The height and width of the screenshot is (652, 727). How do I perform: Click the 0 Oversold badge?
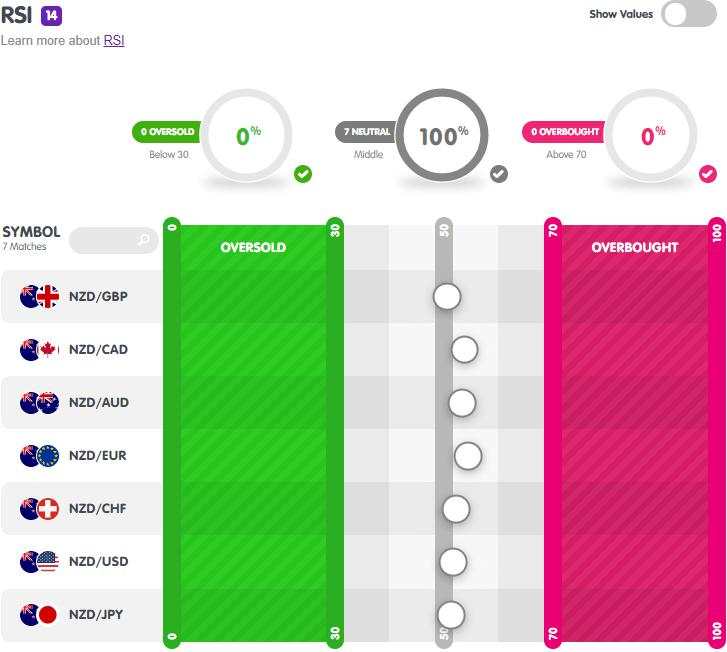tap(167, 132)
